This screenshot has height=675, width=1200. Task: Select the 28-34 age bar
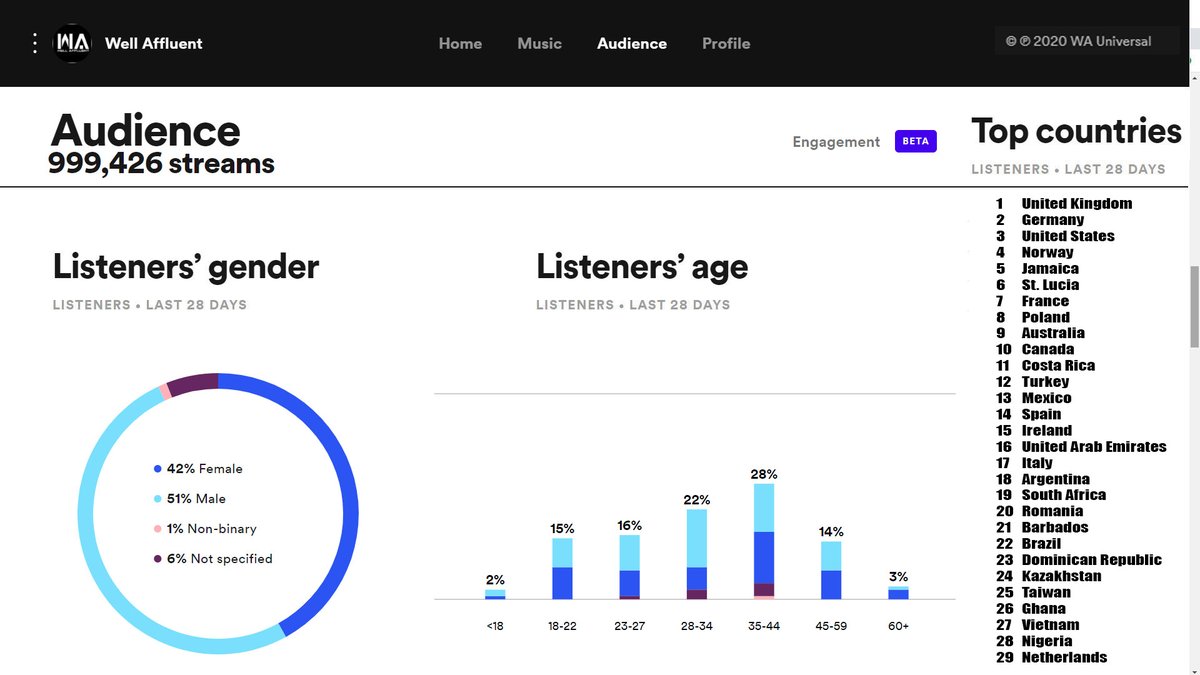pos(697,554)
